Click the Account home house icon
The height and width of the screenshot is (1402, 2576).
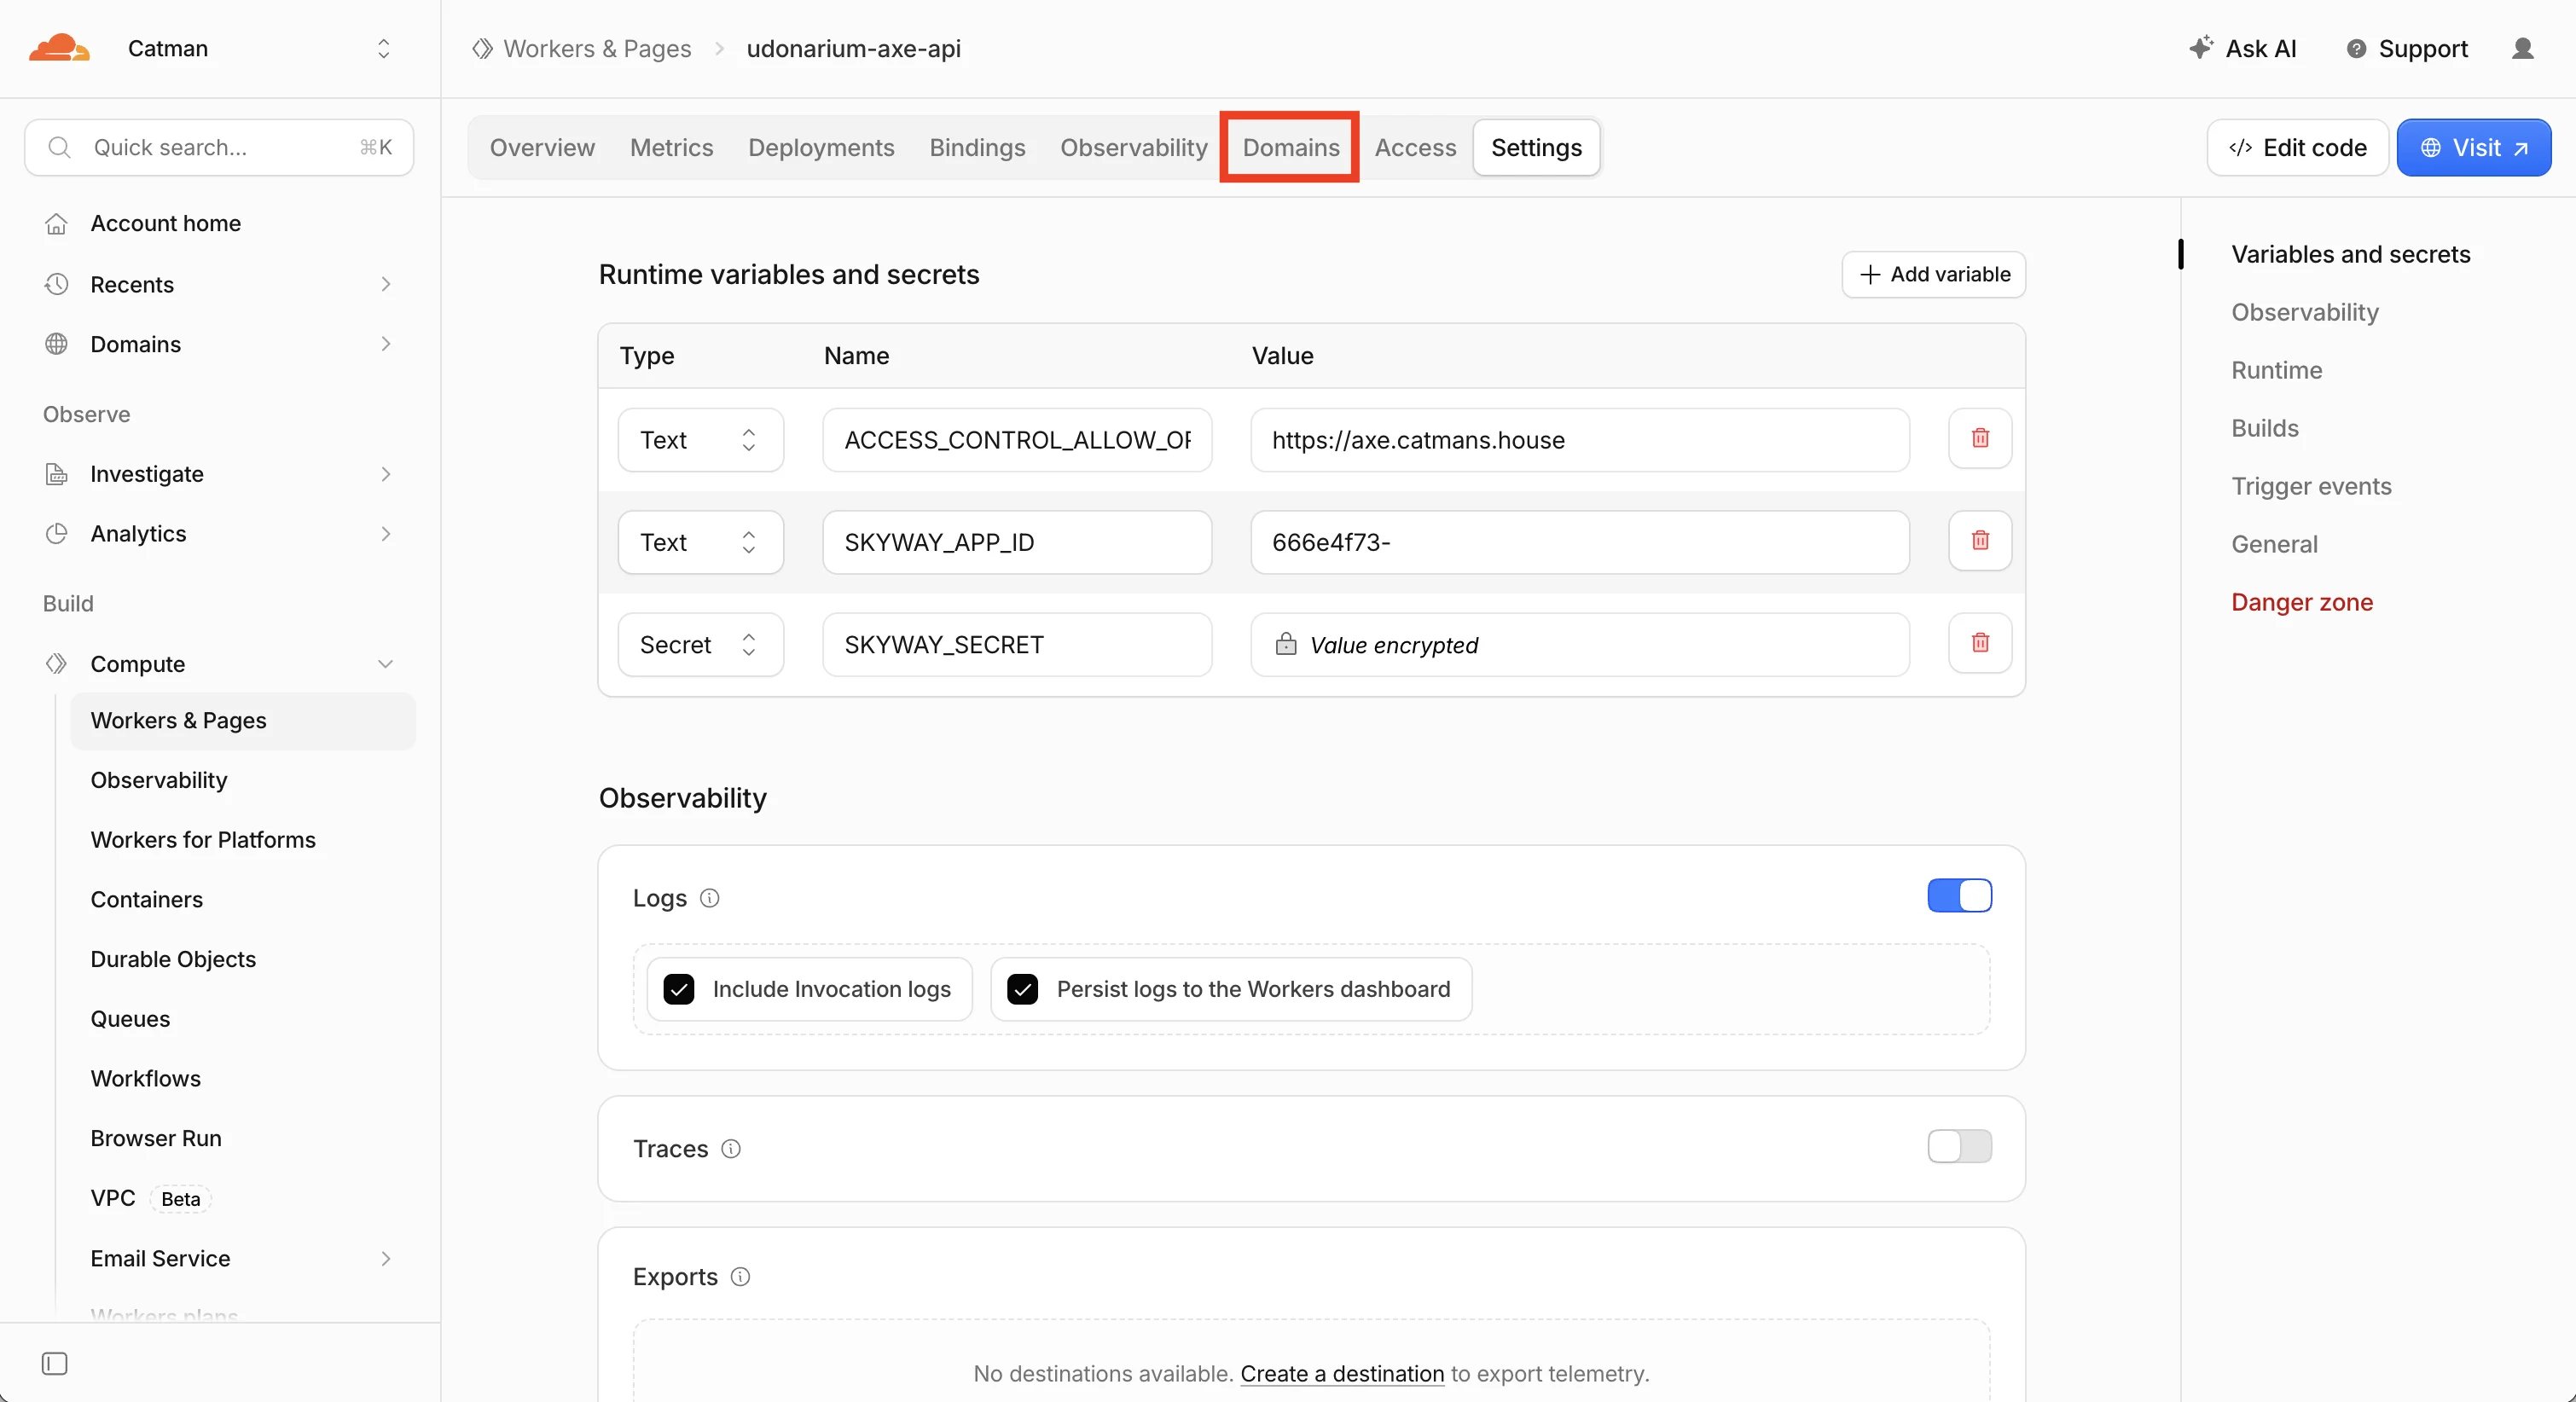click(56, 223)
